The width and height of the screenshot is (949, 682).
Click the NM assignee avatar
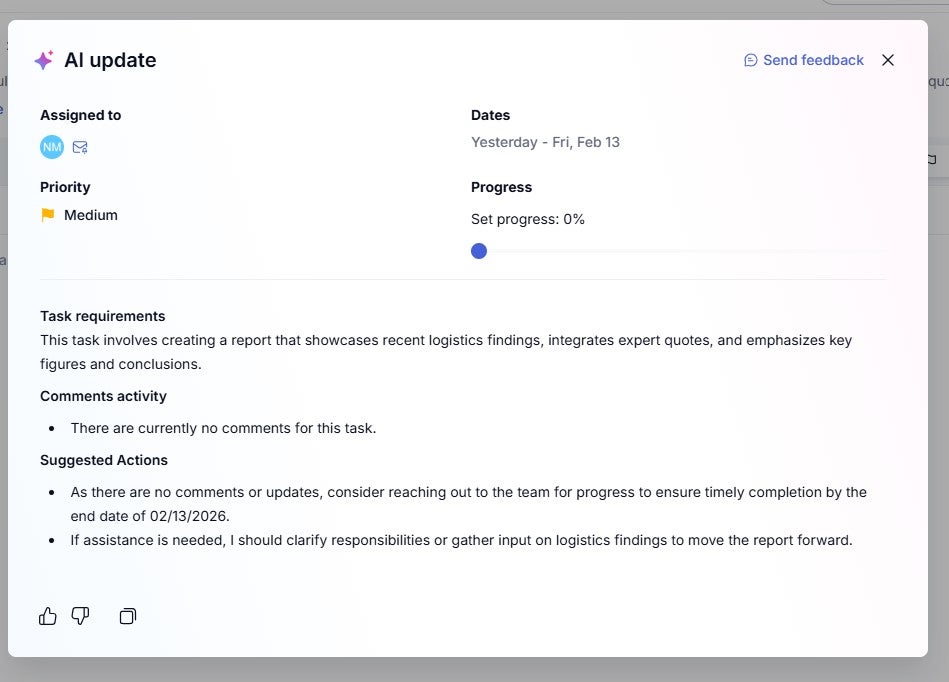(51, 146)
